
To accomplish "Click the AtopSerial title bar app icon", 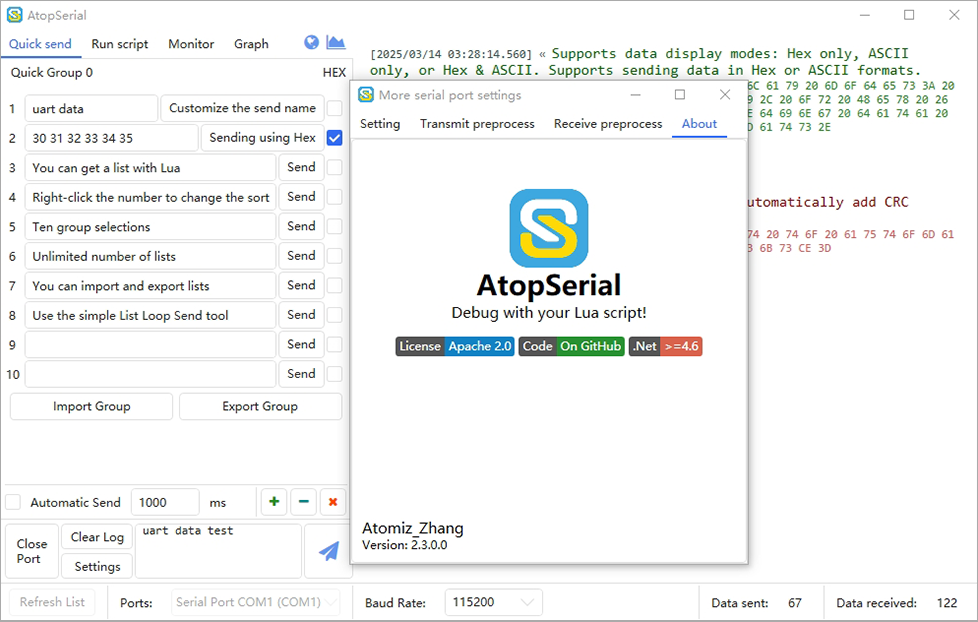I will click(x=14, y=15).
